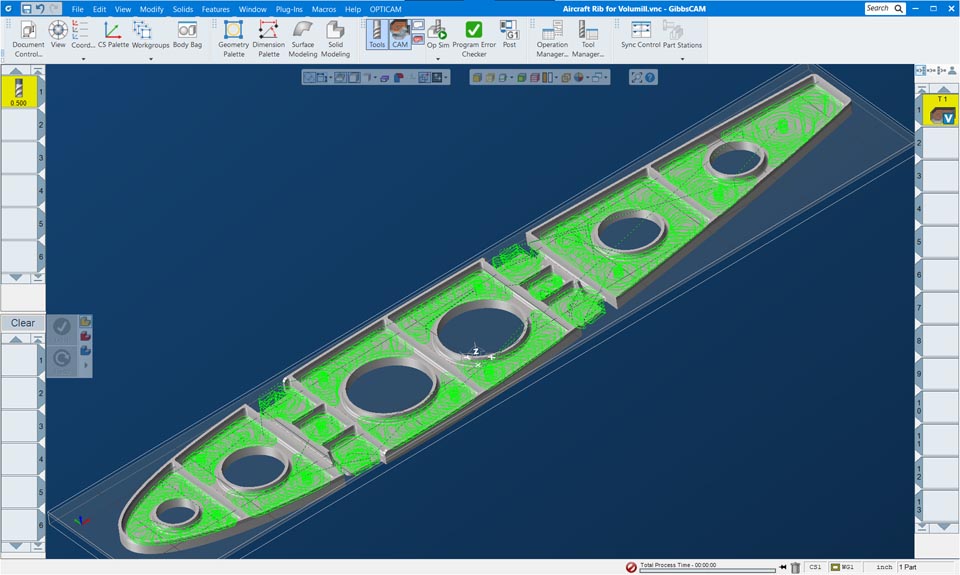Click the trash can in status bar

pos(795,567)
